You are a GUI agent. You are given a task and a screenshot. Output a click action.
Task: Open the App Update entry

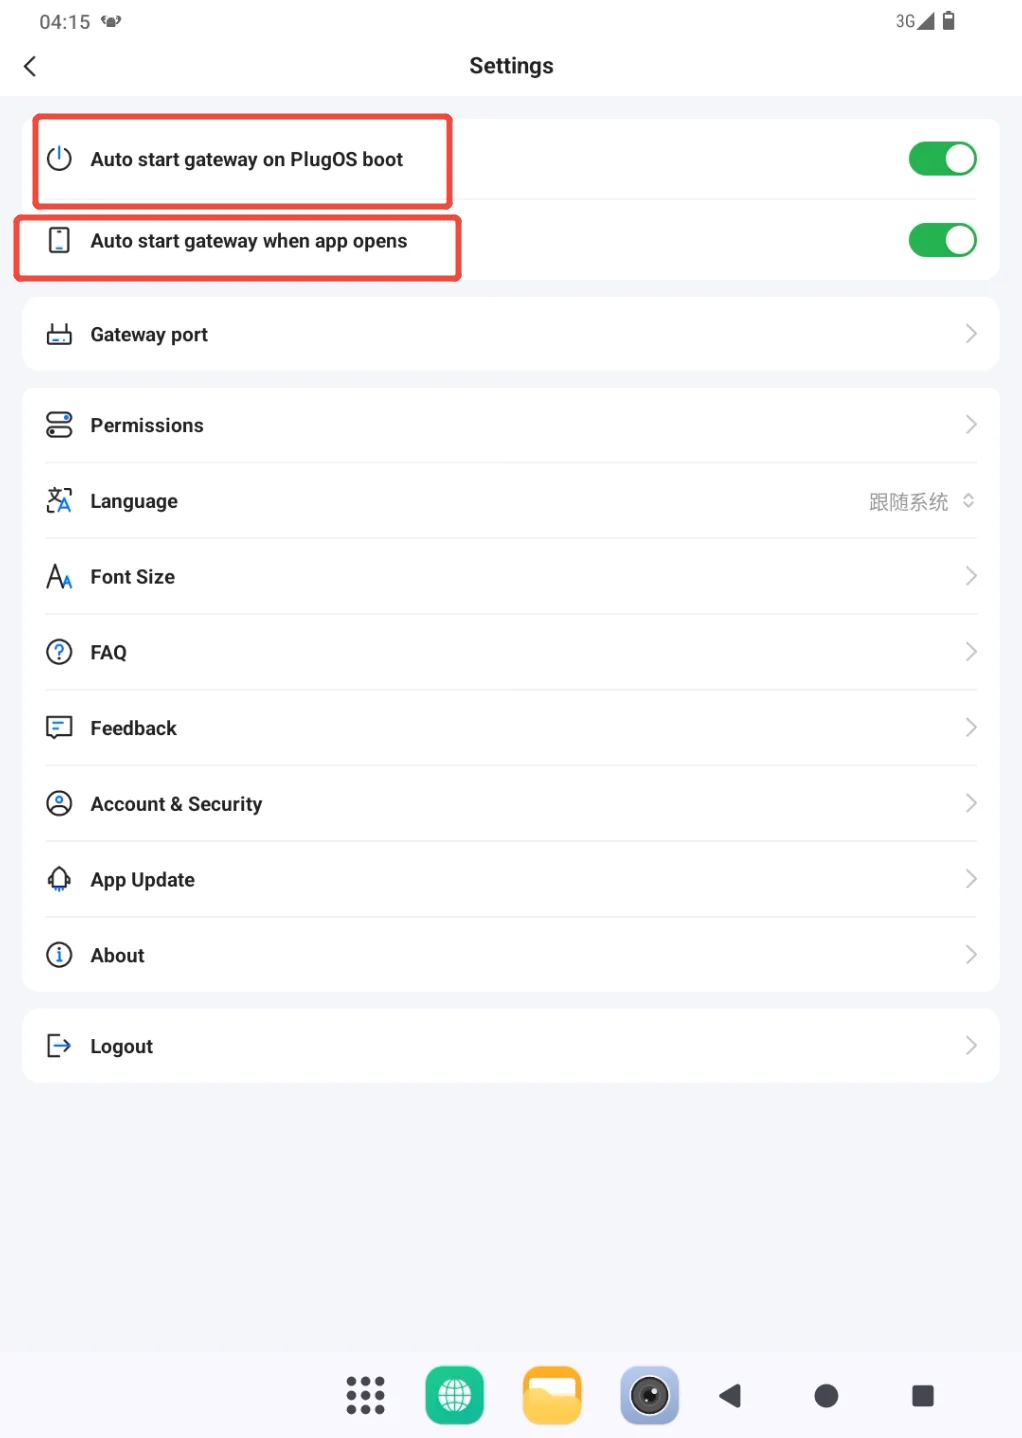511,880
